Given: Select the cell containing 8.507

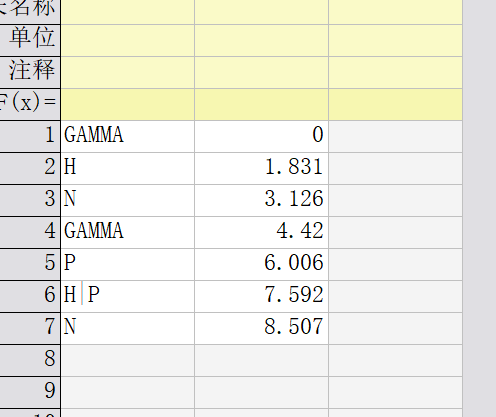Looking at the screenshot, I should point(262,328).
